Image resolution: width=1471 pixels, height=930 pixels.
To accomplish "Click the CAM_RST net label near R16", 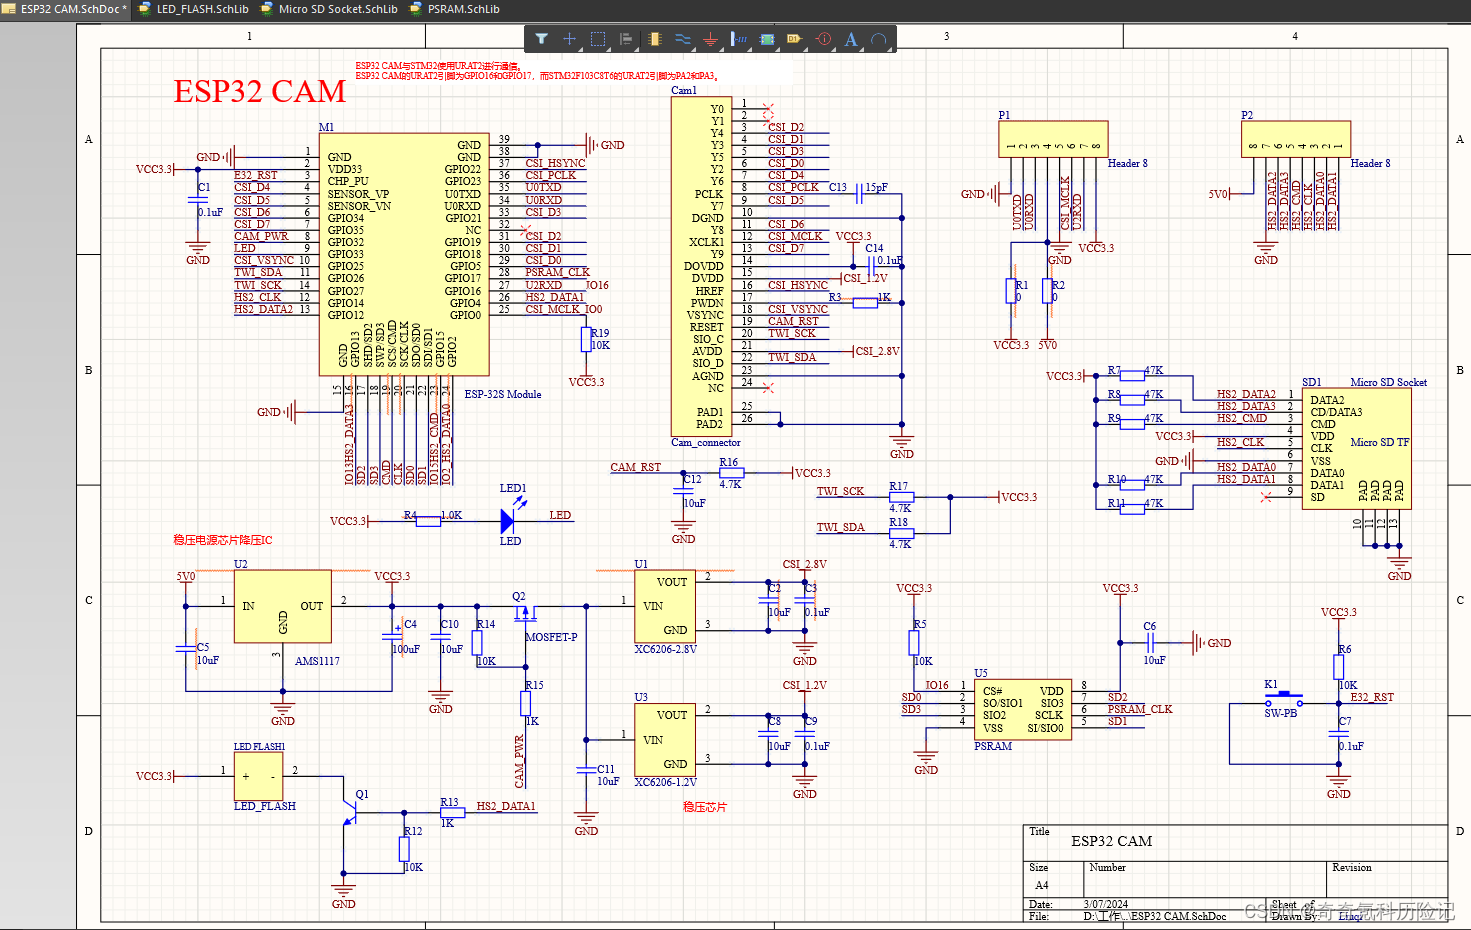I will (x=635, y=467).
